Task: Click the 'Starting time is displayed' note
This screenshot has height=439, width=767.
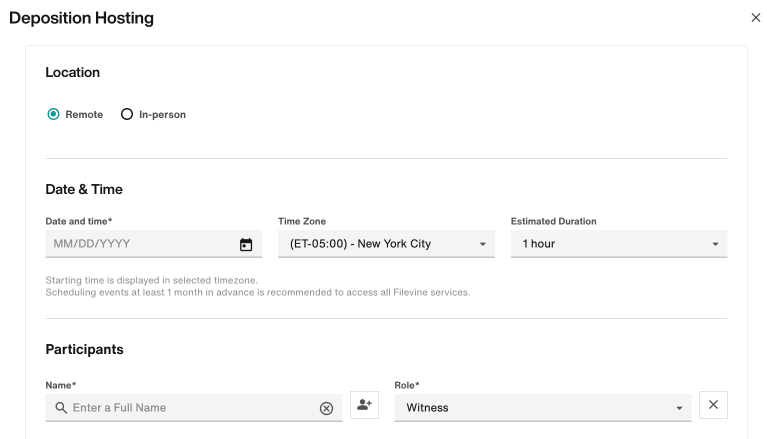Action: [152, 280]
